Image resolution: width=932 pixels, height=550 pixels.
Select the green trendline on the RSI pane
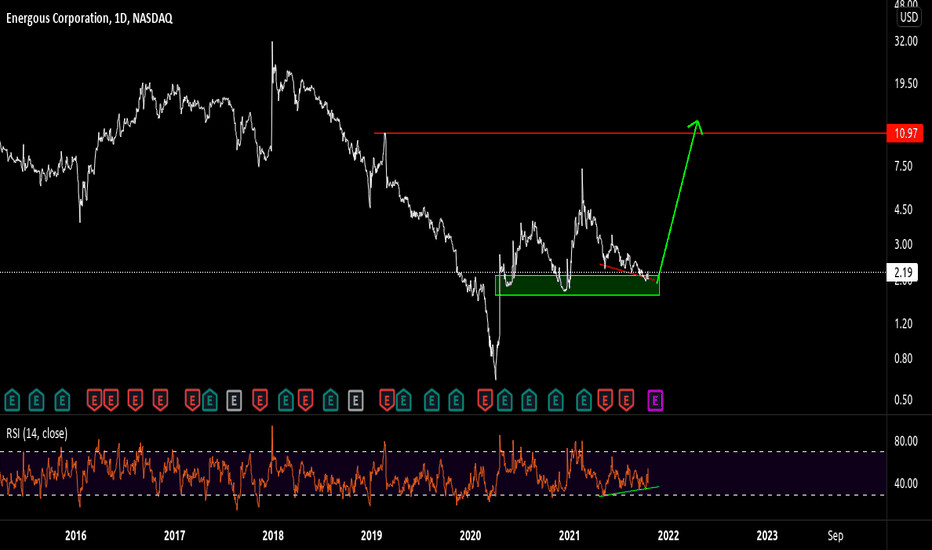coord(628,490)
